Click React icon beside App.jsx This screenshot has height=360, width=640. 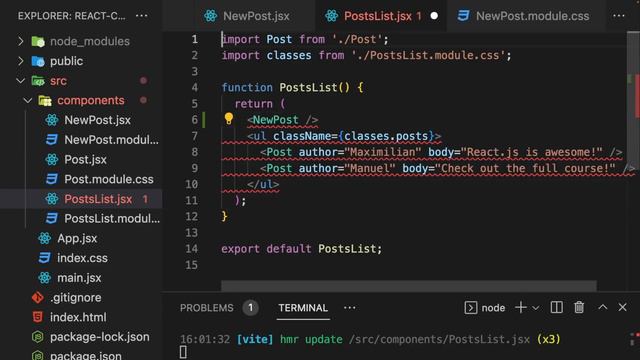pyautogui.click(x=44, y=238)
